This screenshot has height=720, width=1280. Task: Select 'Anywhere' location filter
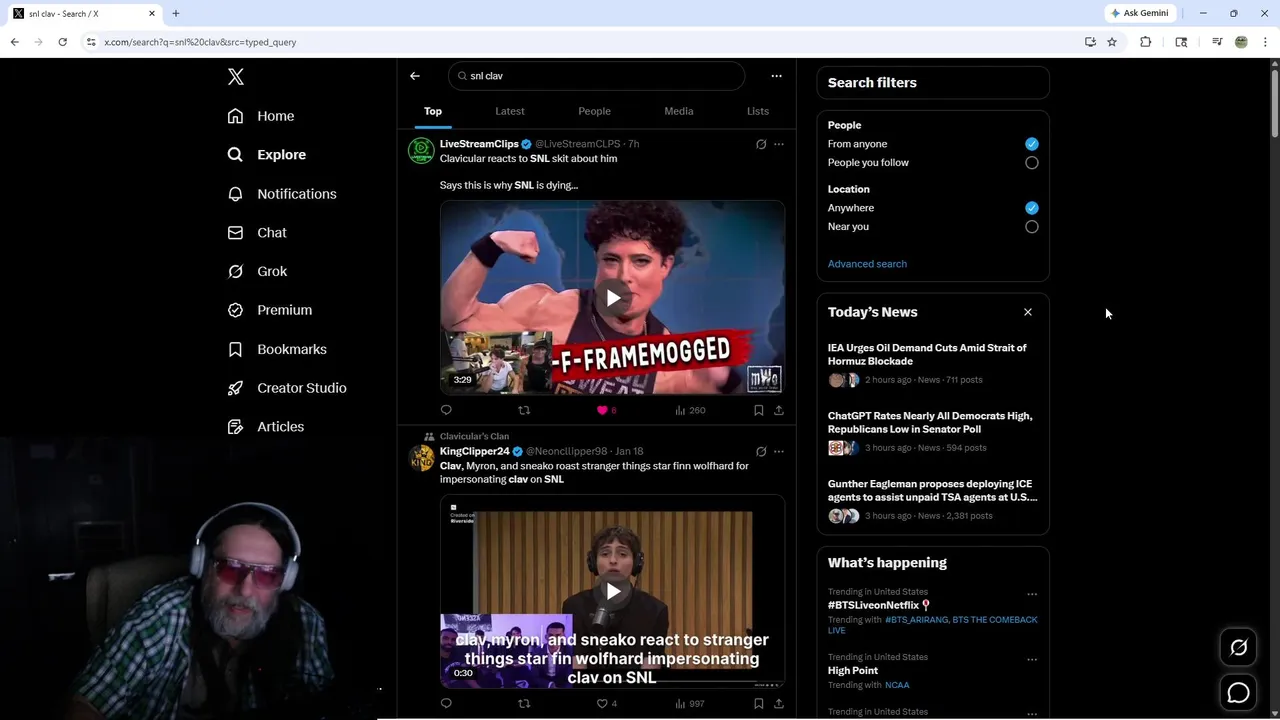point(1032,208)
